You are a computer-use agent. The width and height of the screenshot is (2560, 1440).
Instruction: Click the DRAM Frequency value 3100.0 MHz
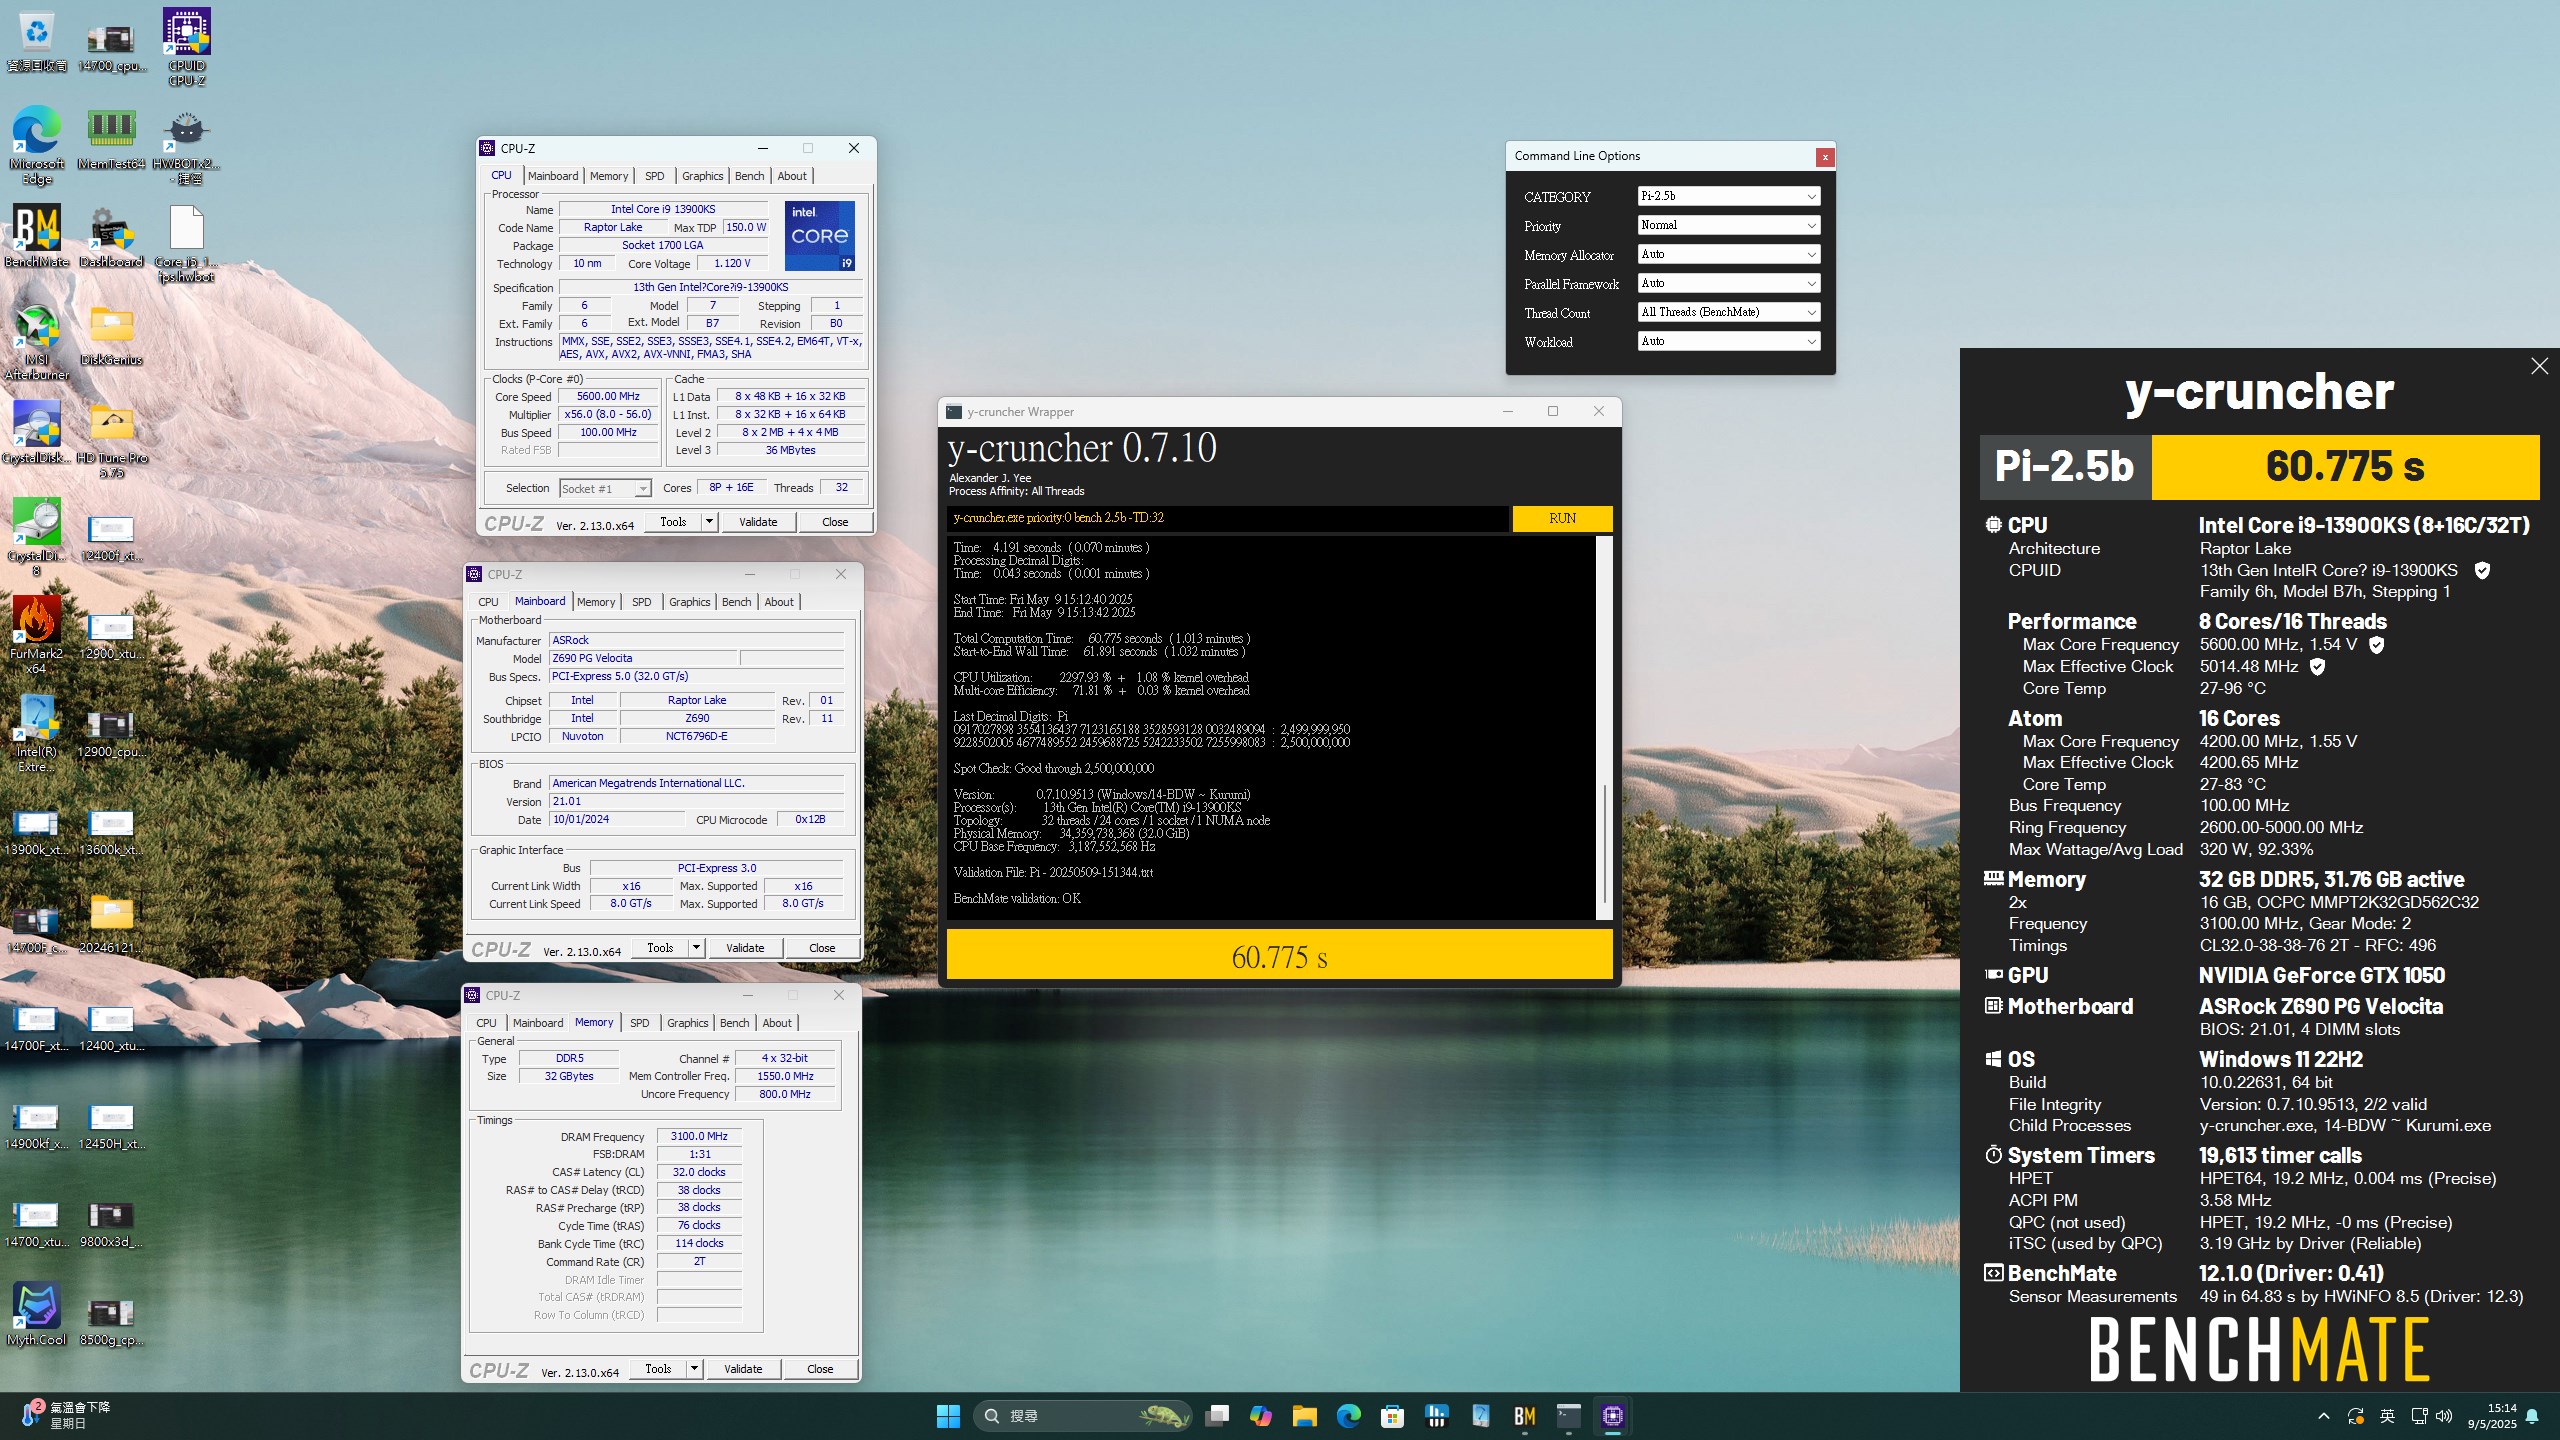699,1136
